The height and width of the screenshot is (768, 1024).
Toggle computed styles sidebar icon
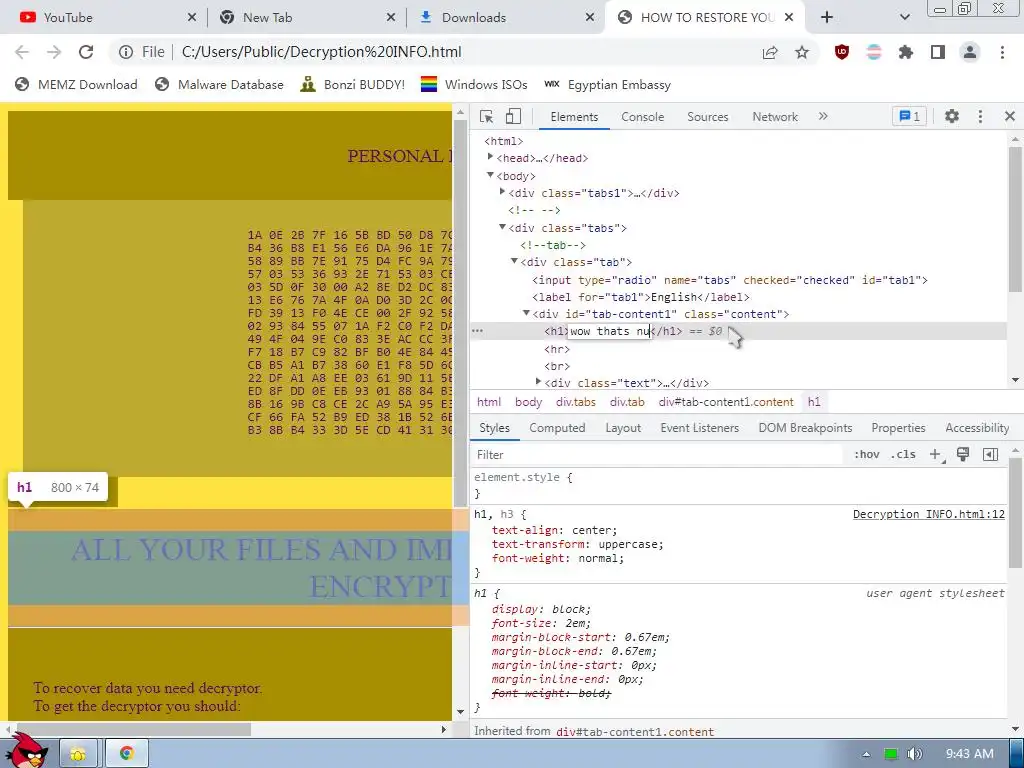point(990,455)
